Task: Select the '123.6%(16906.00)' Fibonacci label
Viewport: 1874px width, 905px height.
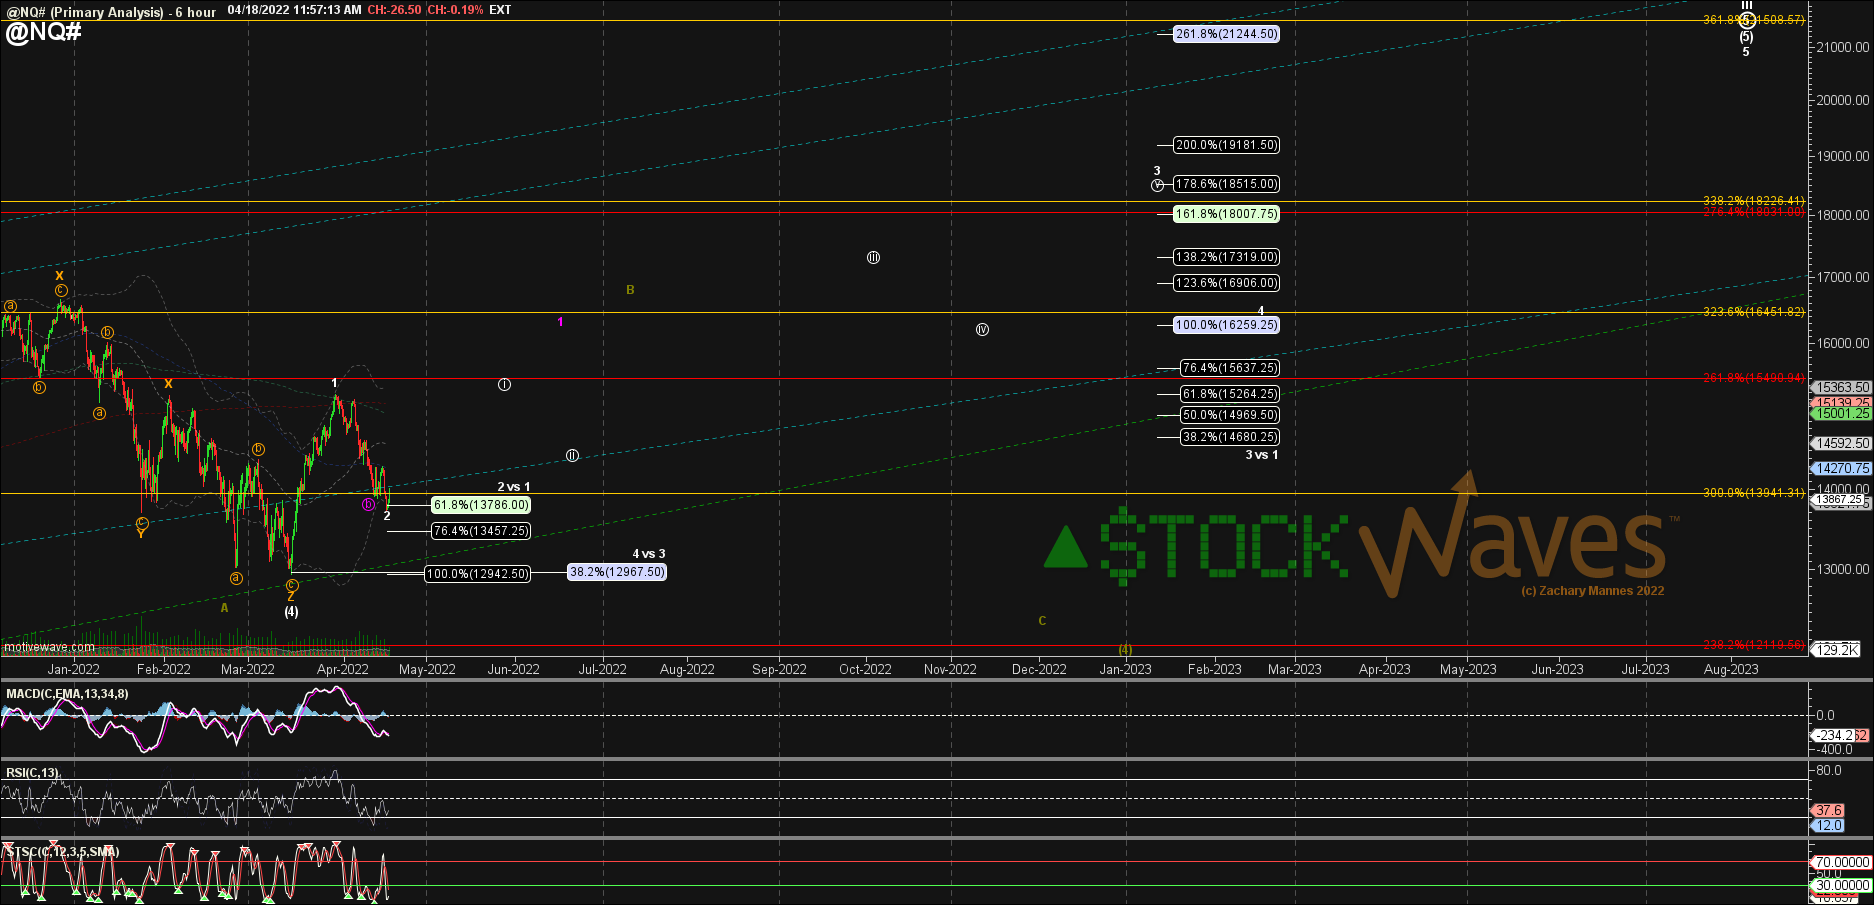Action: coord(1226,283)
